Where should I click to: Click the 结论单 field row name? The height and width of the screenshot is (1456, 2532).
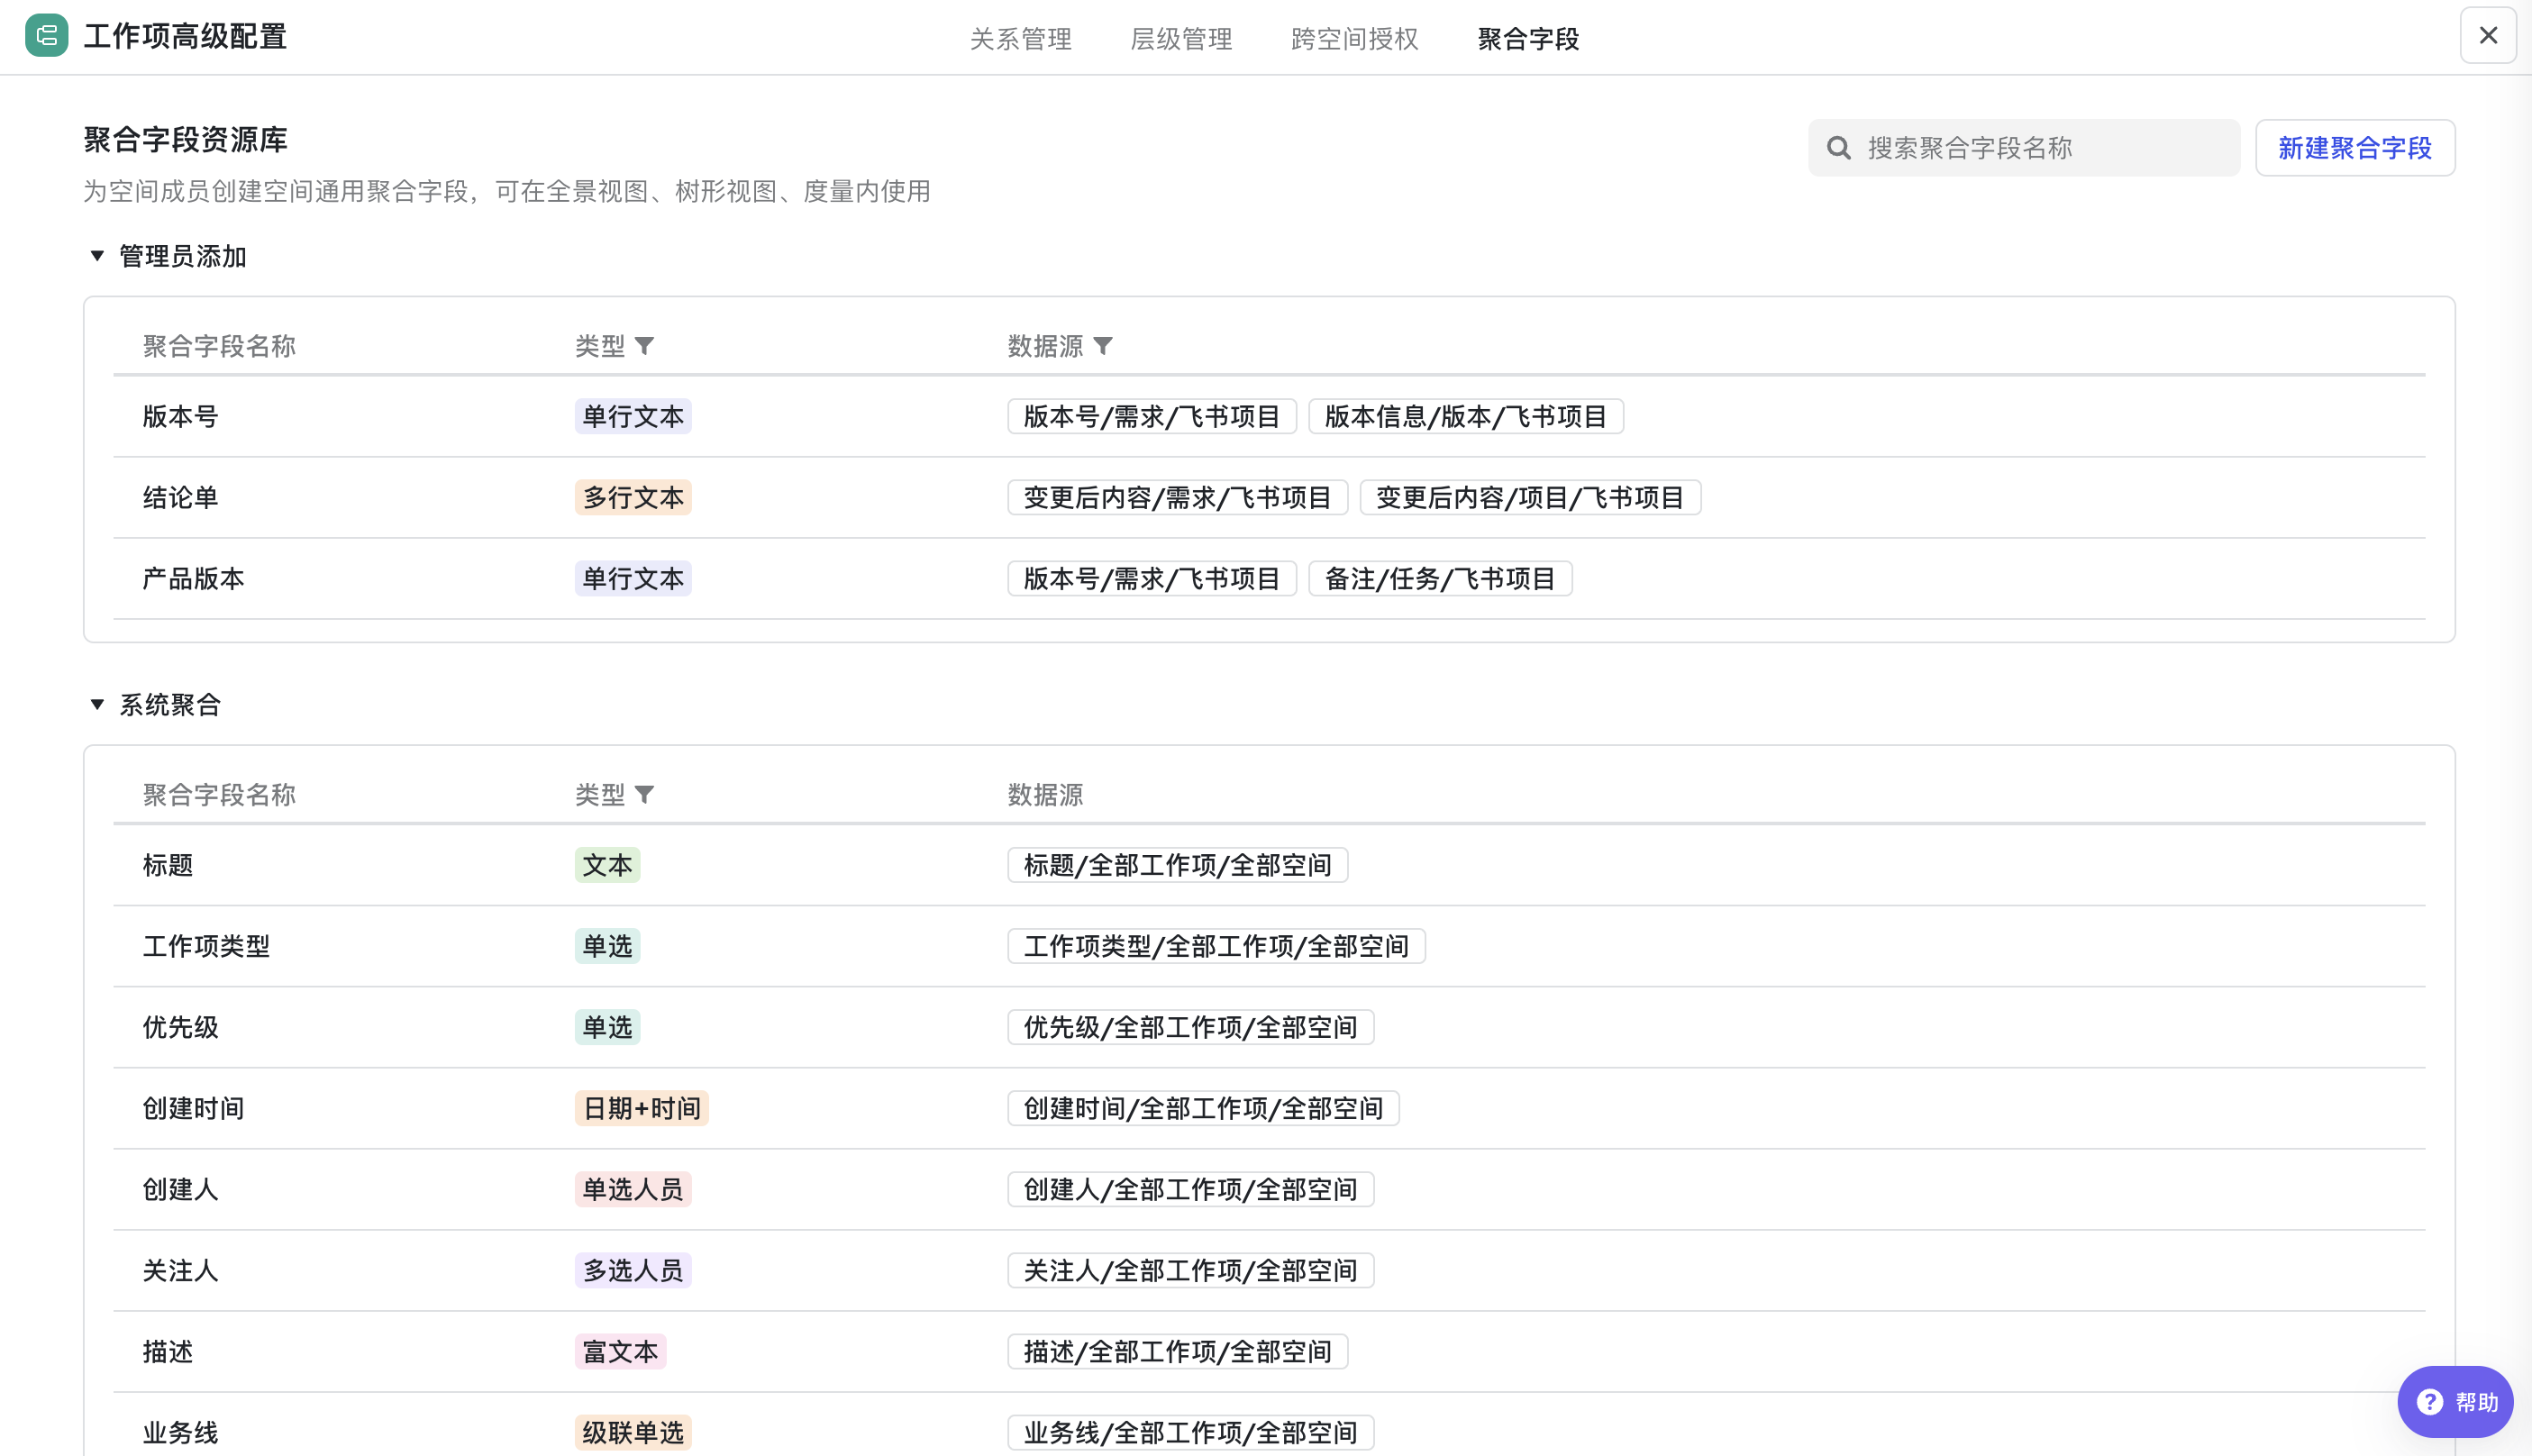[181, 497]
